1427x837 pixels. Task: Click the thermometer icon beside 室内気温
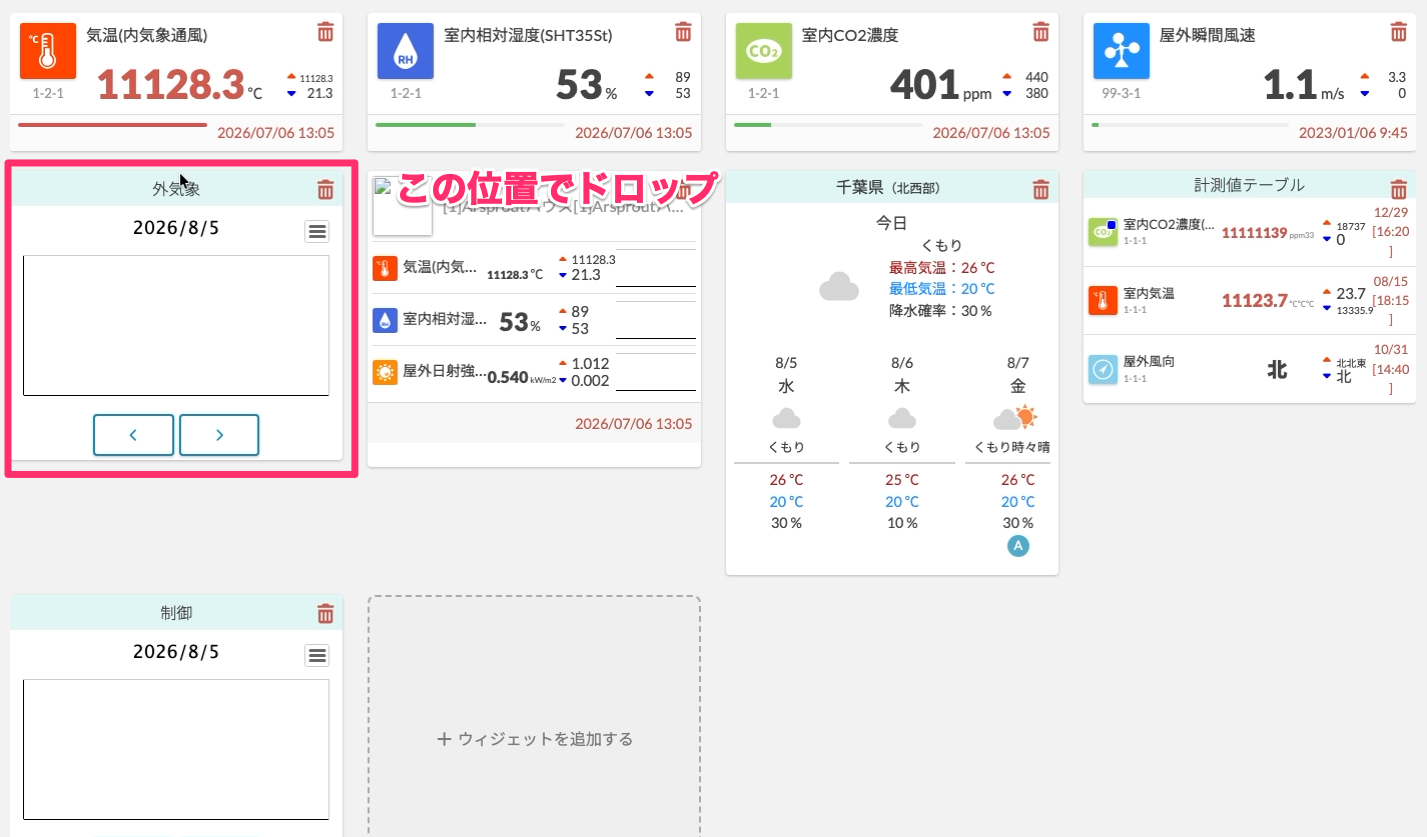click(x=1102, y=300)
